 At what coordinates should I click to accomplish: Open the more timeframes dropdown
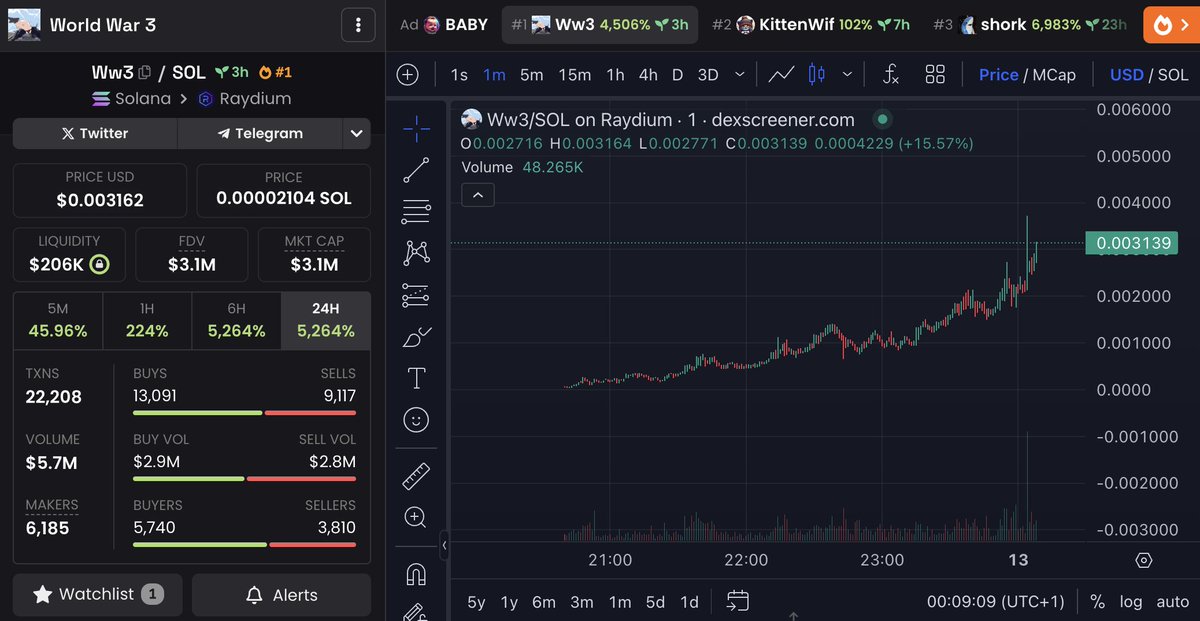tap(740, 75)
